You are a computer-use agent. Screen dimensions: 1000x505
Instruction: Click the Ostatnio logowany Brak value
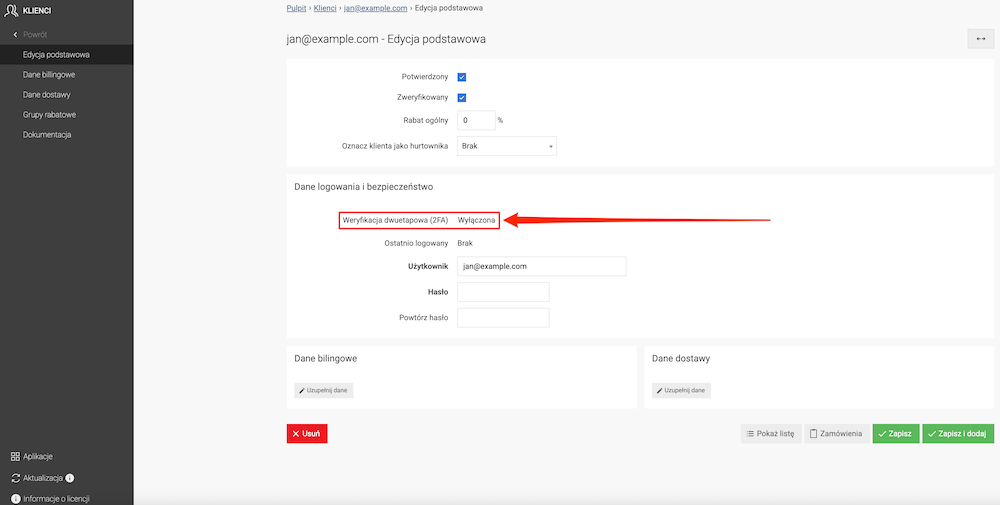click(x=466, y=243)
